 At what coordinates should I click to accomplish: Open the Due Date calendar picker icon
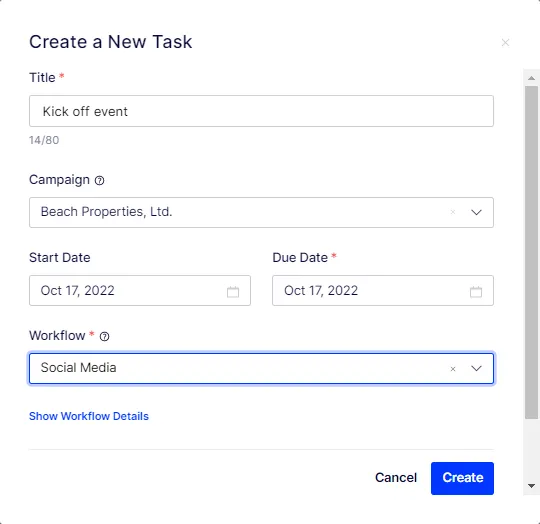pos(476,292)
